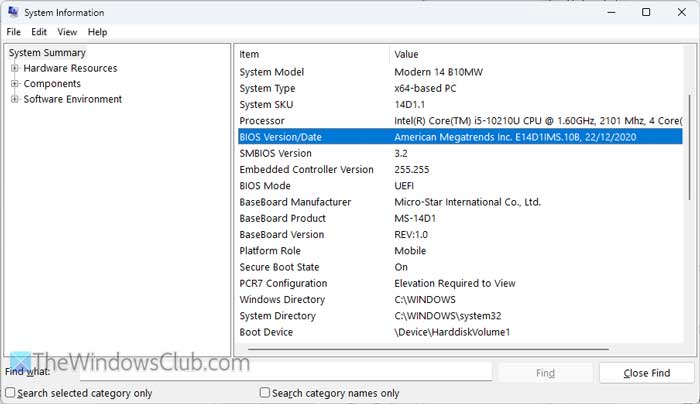The height and width of the screenshot is (404, 700).
Task: Open the Help menu
Action: [97, 32]
